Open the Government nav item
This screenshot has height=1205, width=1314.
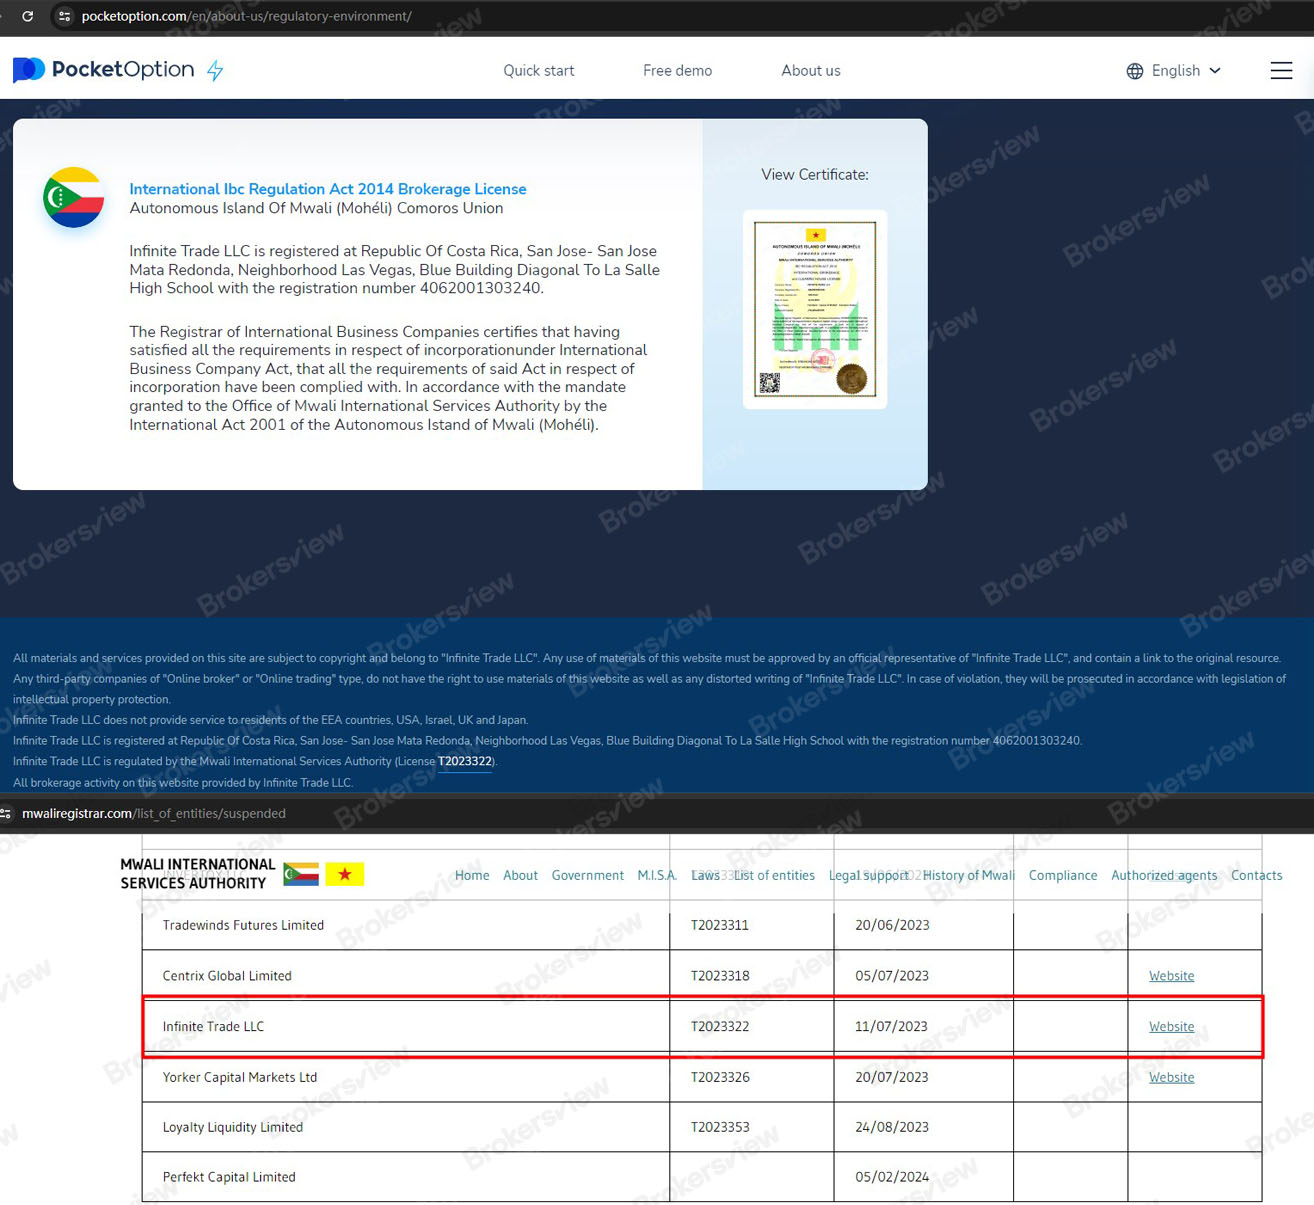tap(587, 875)
